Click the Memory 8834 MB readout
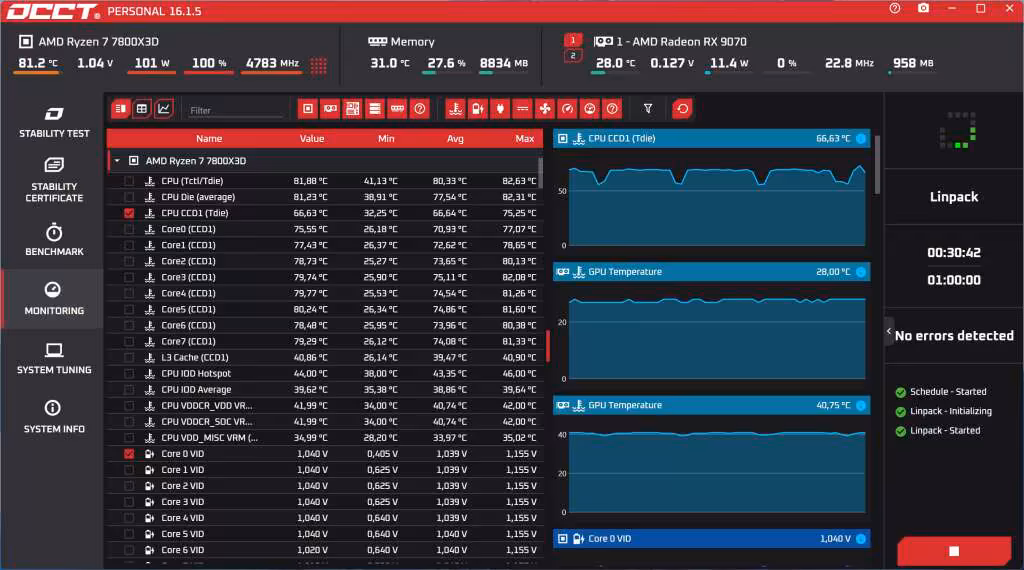1024x570 pixels. point(504,63)
